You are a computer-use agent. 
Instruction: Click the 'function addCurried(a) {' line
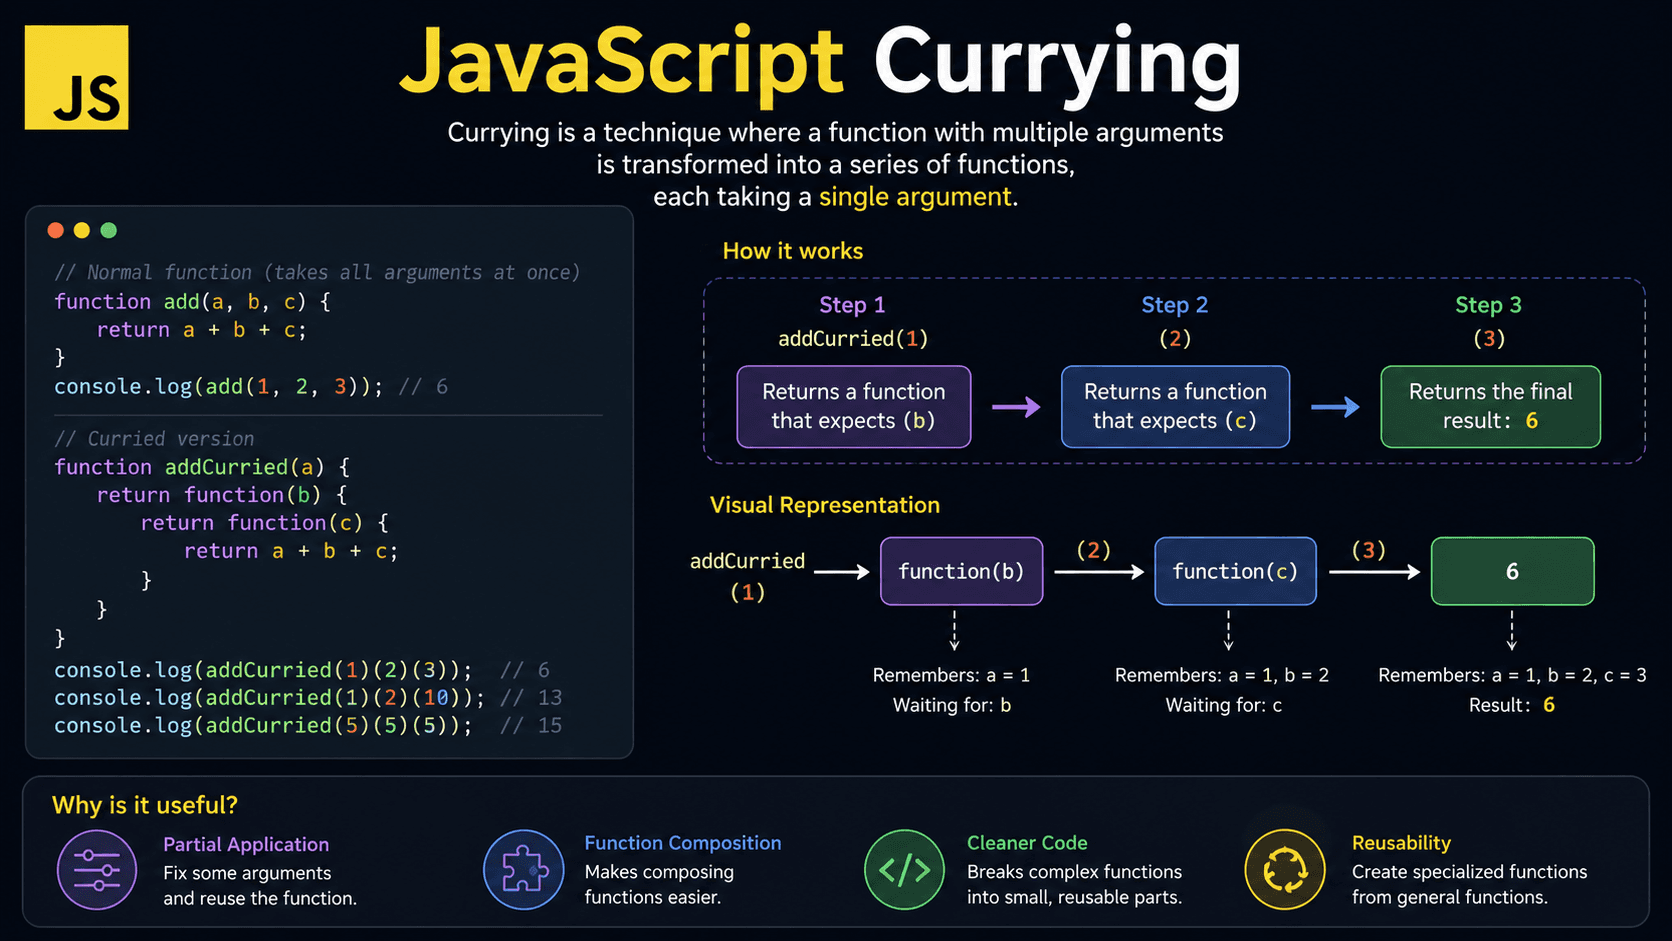point(202,467)
